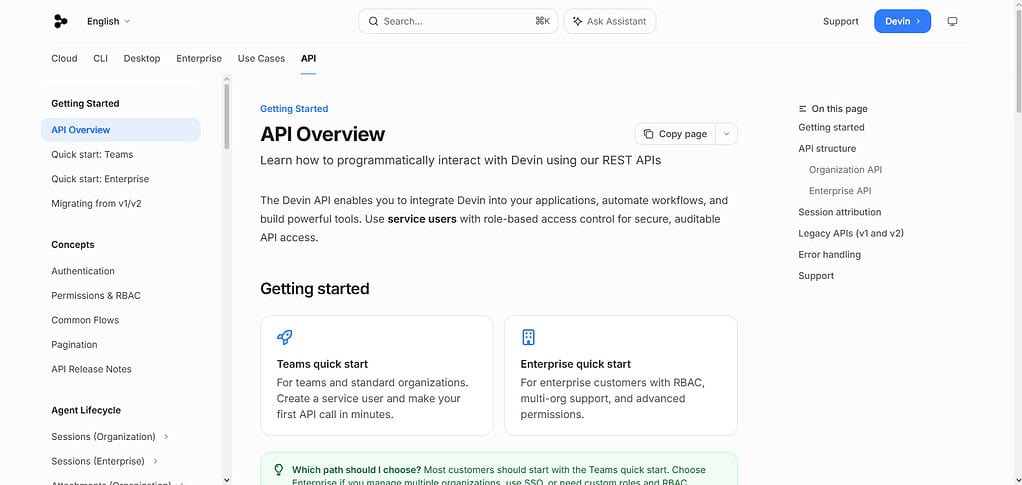The width and height of the screenshot is (1022, 485).
Task: Click the lightbulb icon in the tip callout
Action: click(x=278, y=469)
